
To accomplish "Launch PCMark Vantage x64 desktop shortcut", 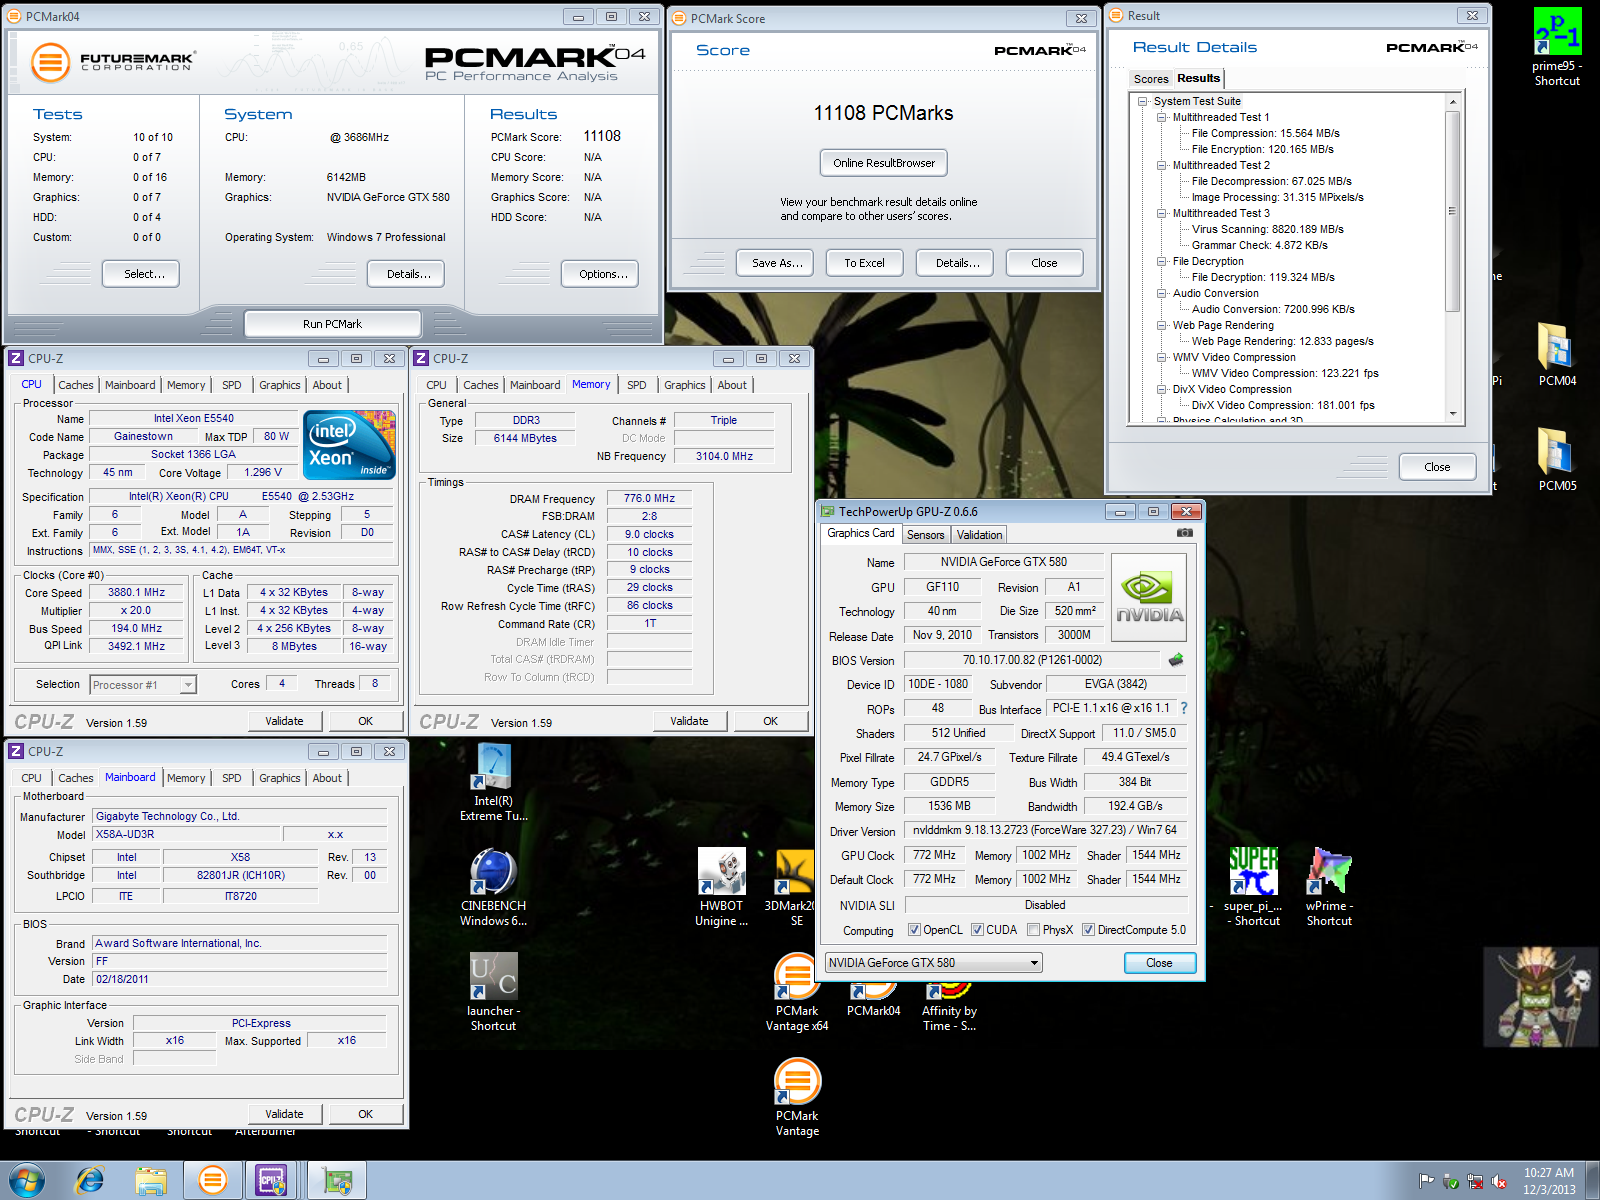I will tap(797, 993).
